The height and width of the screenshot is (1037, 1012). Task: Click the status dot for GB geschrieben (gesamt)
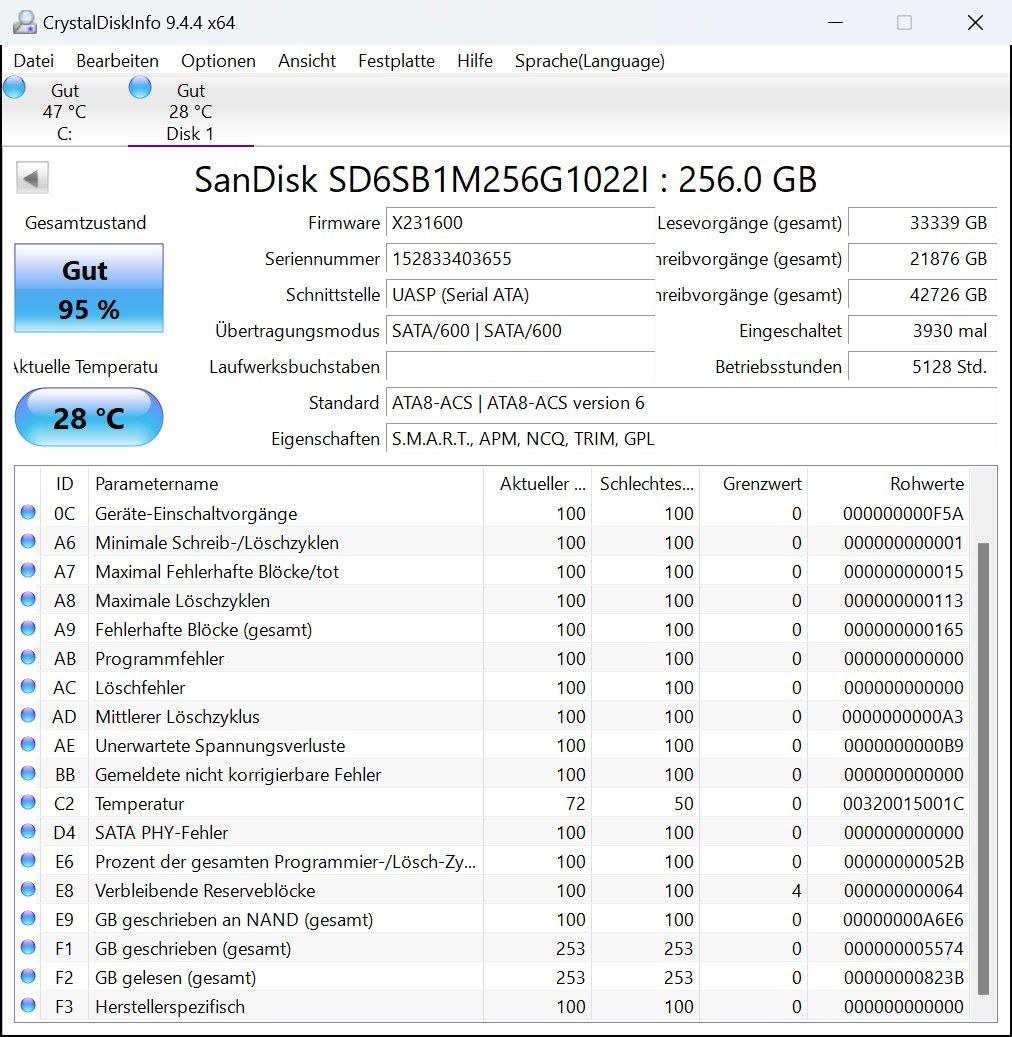pos(28,948)
